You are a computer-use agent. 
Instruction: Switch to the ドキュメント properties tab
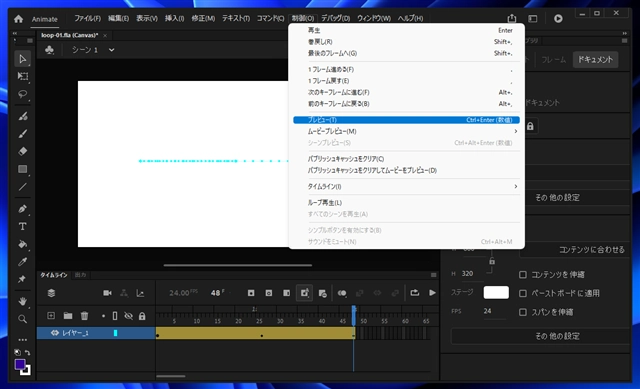[595, 60]
